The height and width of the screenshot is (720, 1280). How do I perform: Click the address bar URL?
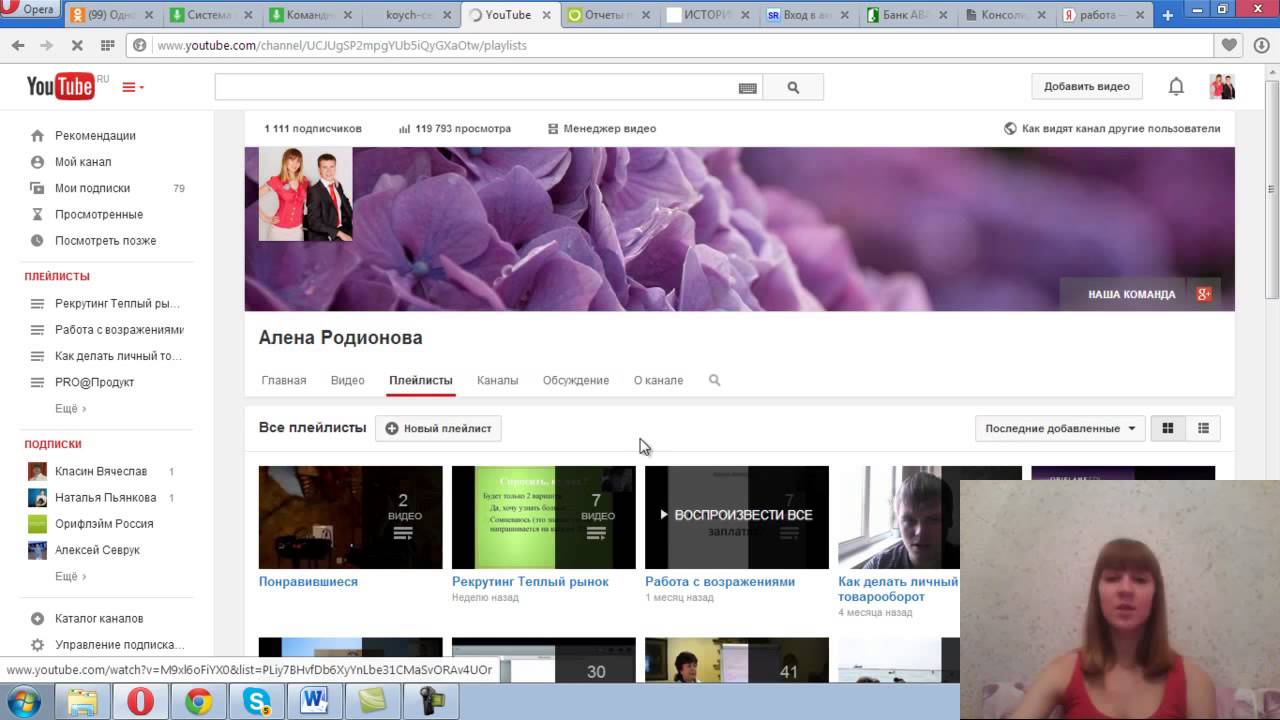(x=341, y=45)
